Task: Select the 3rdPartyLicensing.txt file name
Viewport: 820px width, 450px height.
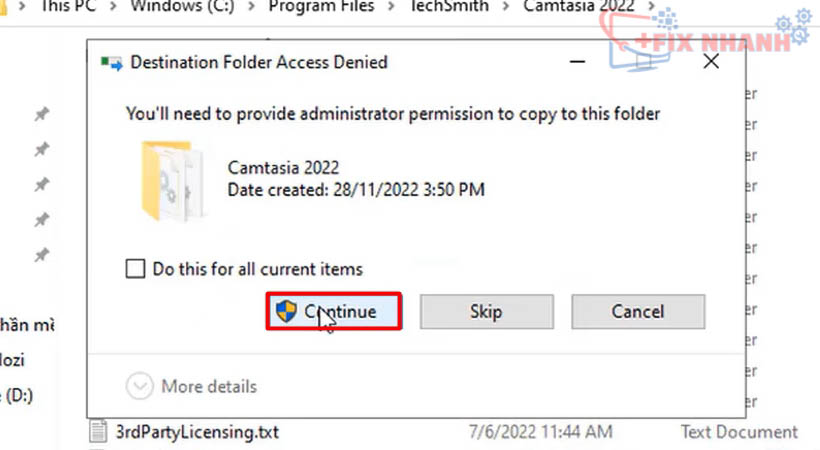Action: pyautogui.click(x=197, y=432)
